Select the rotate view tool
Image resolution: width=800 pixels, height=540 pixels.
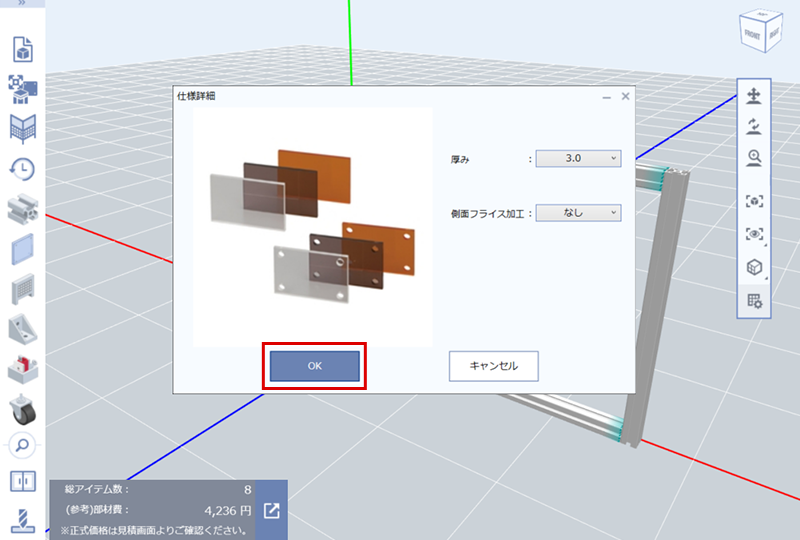[x=754, y=127]
